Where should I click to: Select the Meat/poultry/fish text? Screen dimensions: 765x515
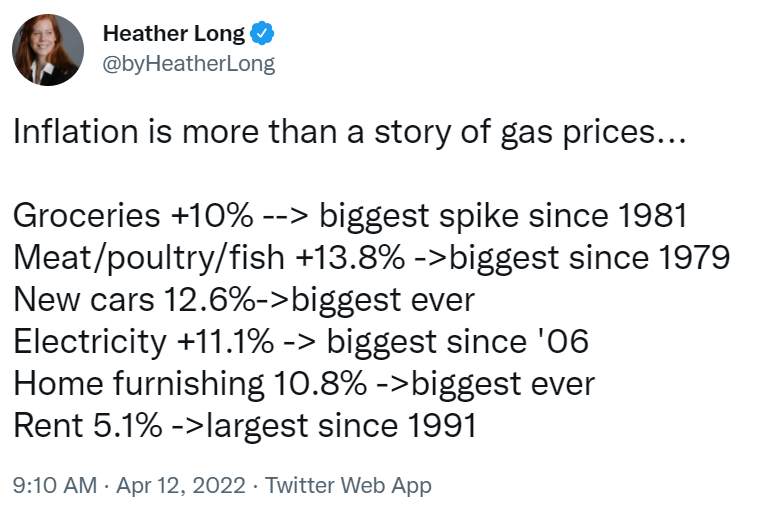coord(150,258)
